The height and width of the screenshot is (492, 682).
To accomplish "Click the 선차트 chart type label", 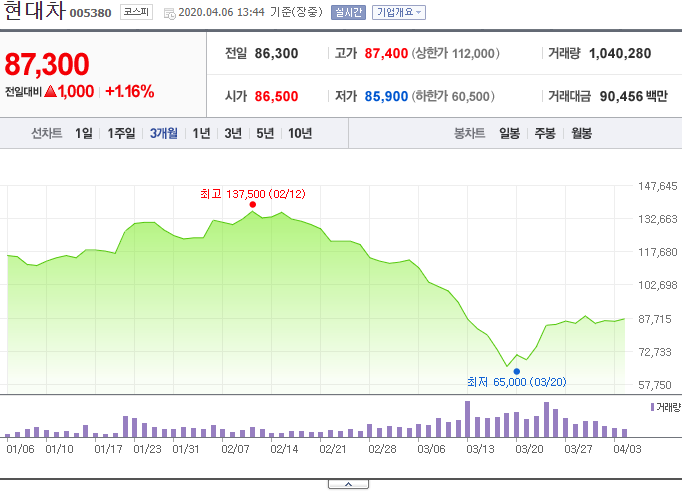I will (47, 133).
